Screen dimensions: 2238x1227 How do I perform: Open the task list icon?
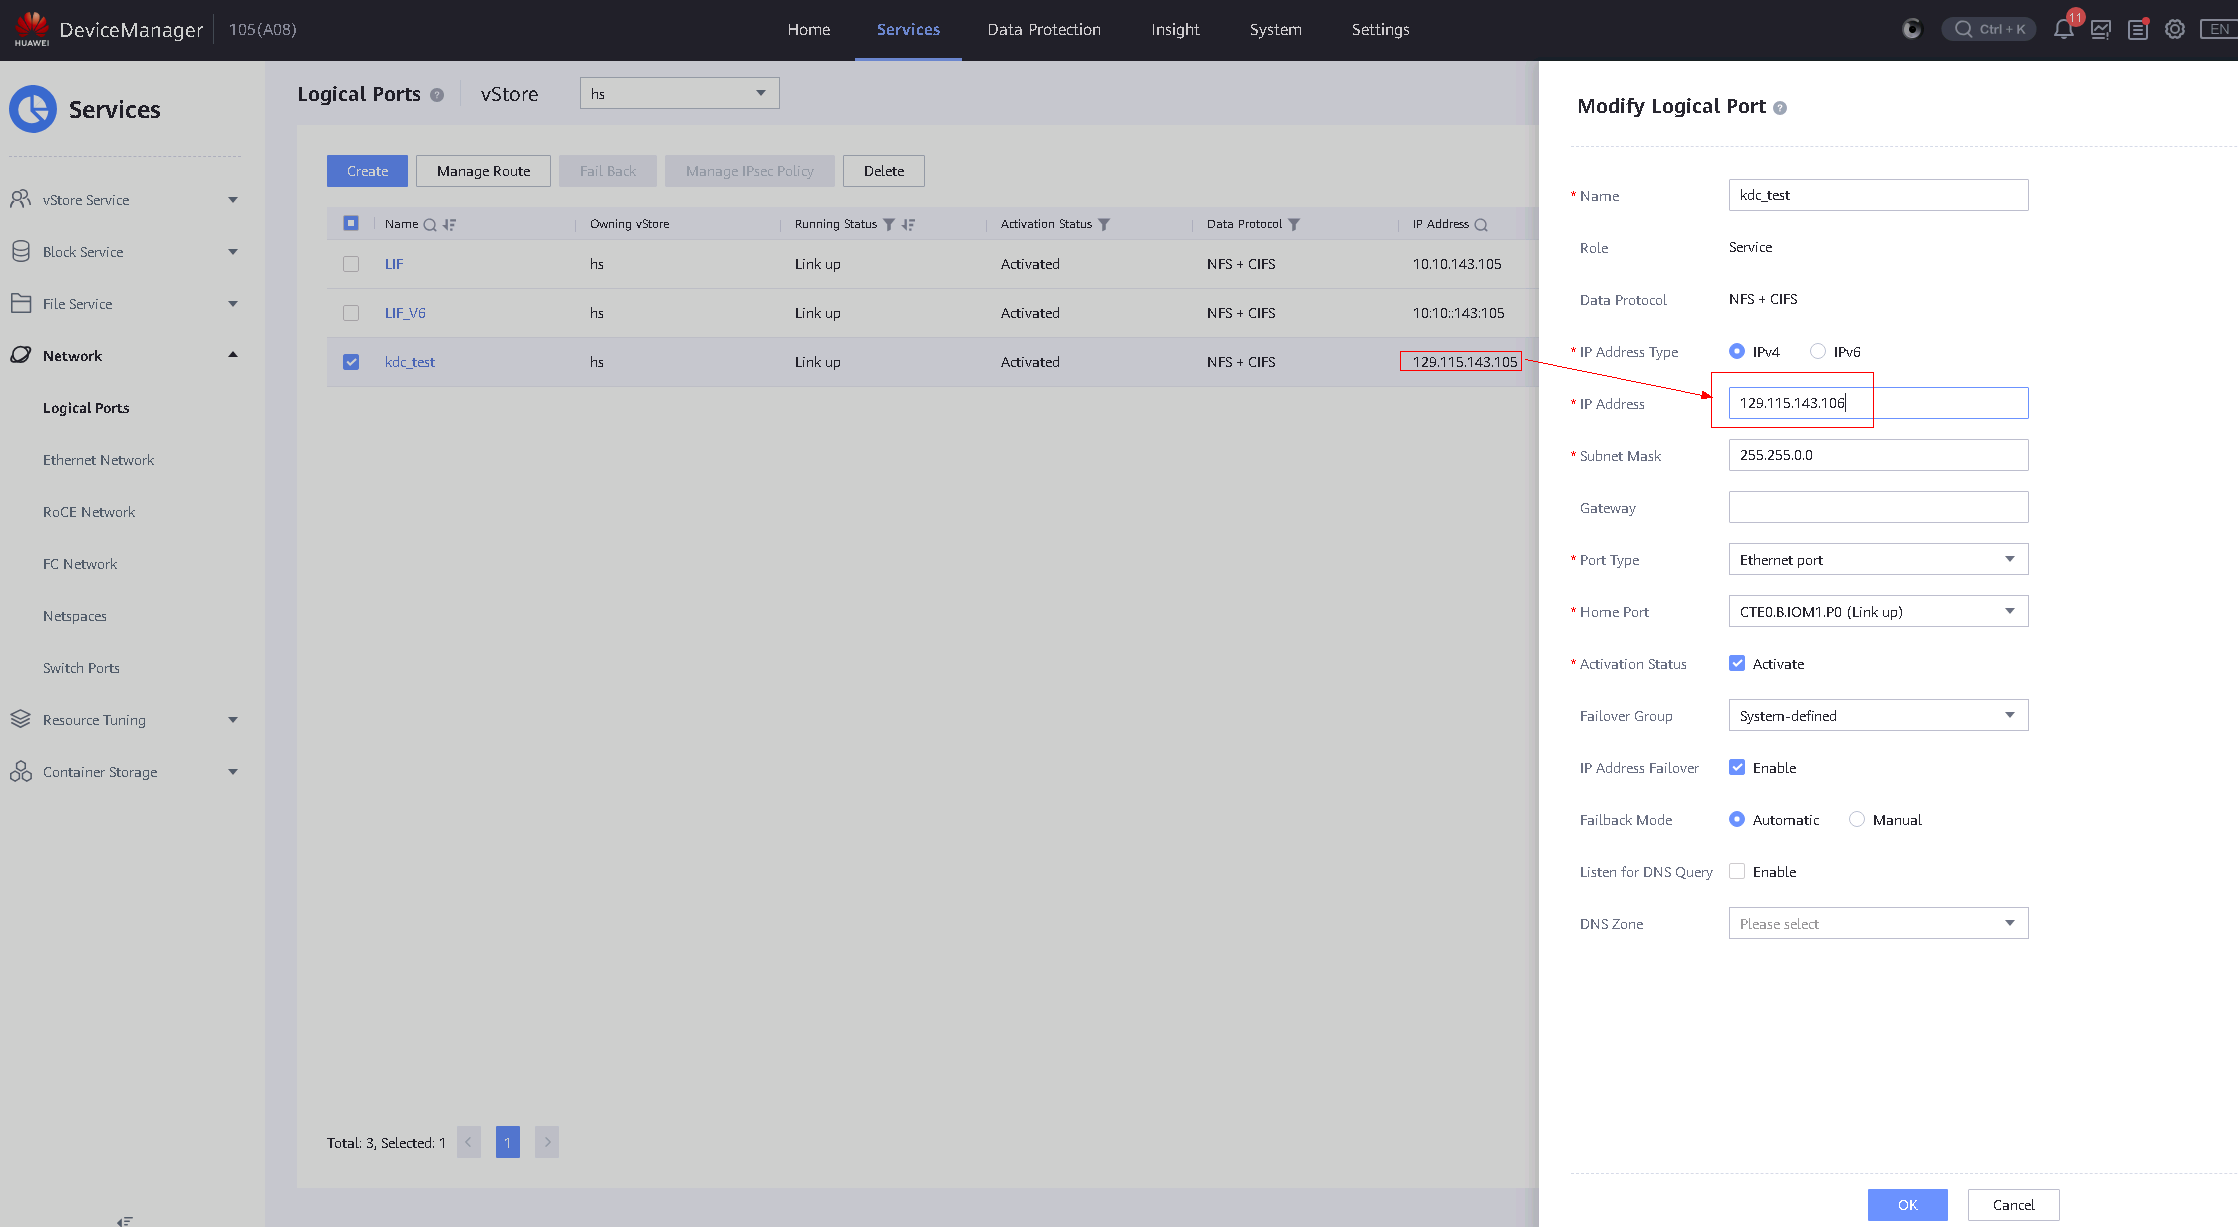[x=2138, y=29]
